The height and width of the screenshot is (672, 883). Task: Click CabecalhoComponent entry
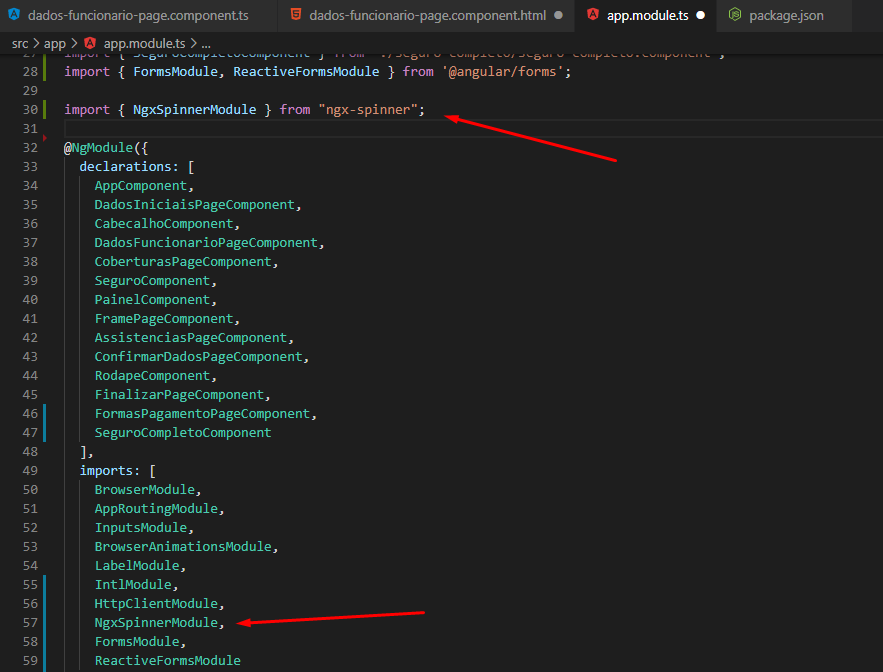pos(163,224)
